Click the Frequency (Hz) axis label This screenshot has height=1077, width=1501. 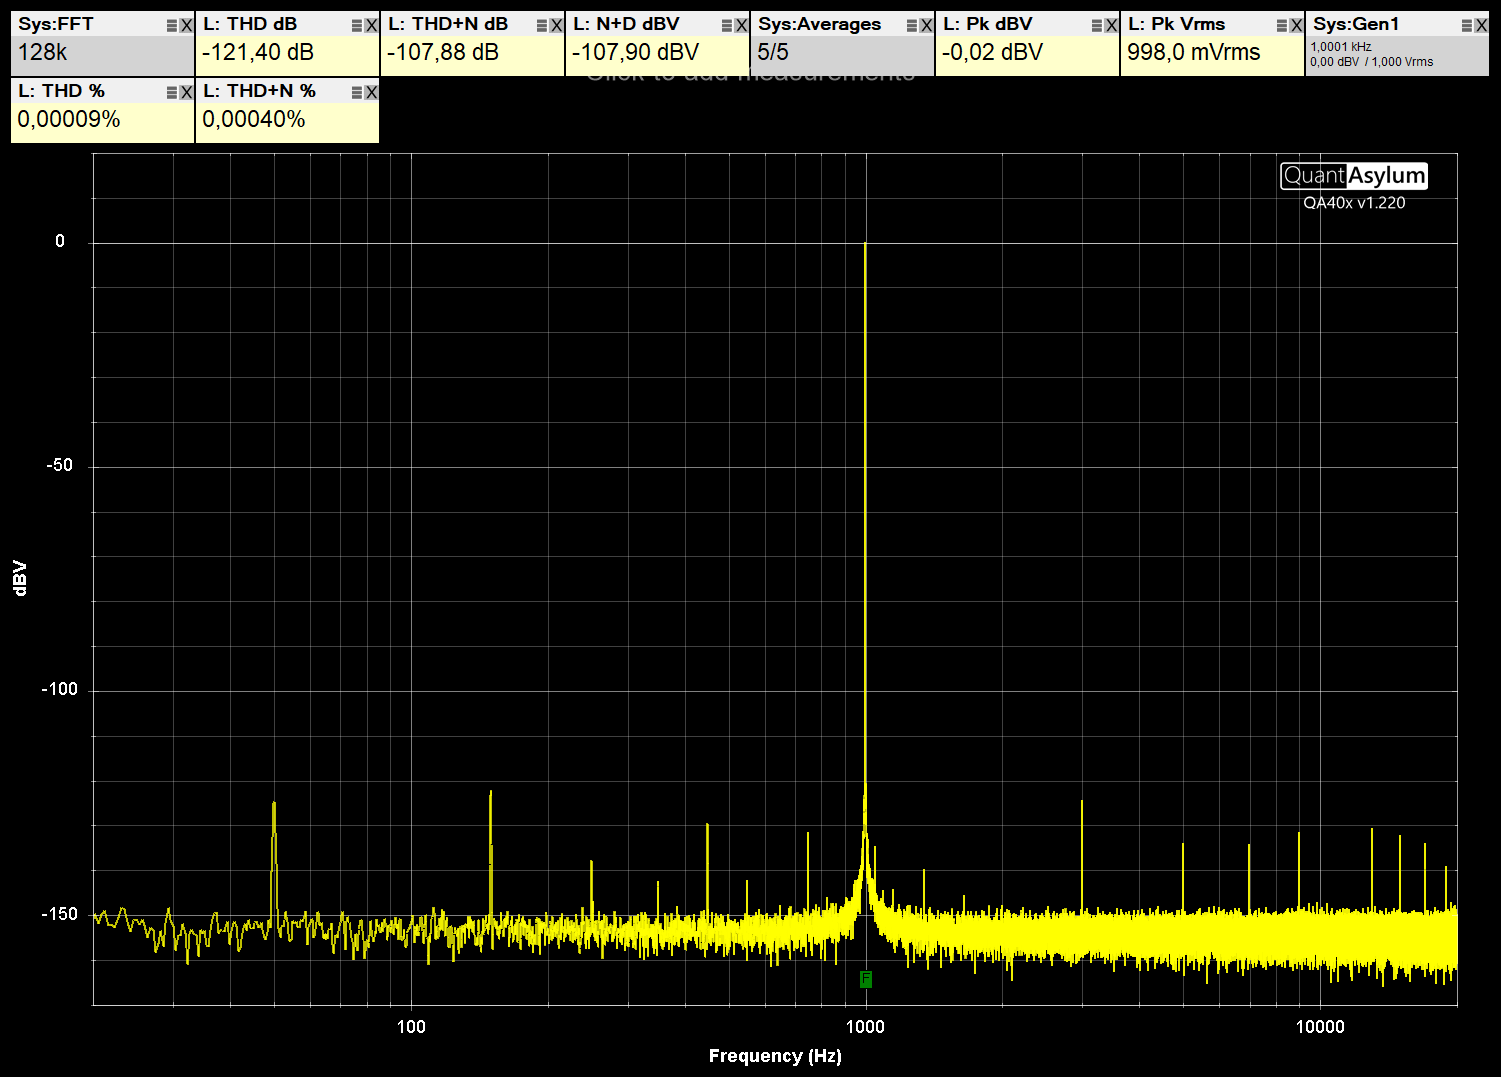[775, 1056]
